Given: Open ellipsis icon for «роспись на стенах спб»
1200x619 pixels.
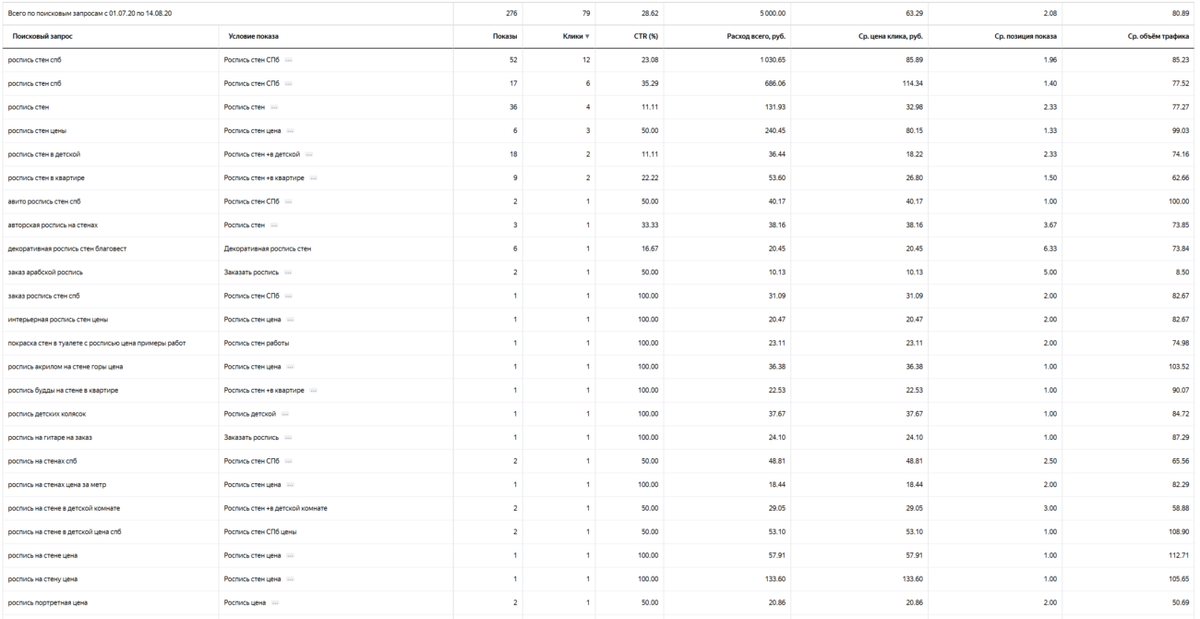Looking at the screenshot, I should pyautogui.click(x=288, y=462).
